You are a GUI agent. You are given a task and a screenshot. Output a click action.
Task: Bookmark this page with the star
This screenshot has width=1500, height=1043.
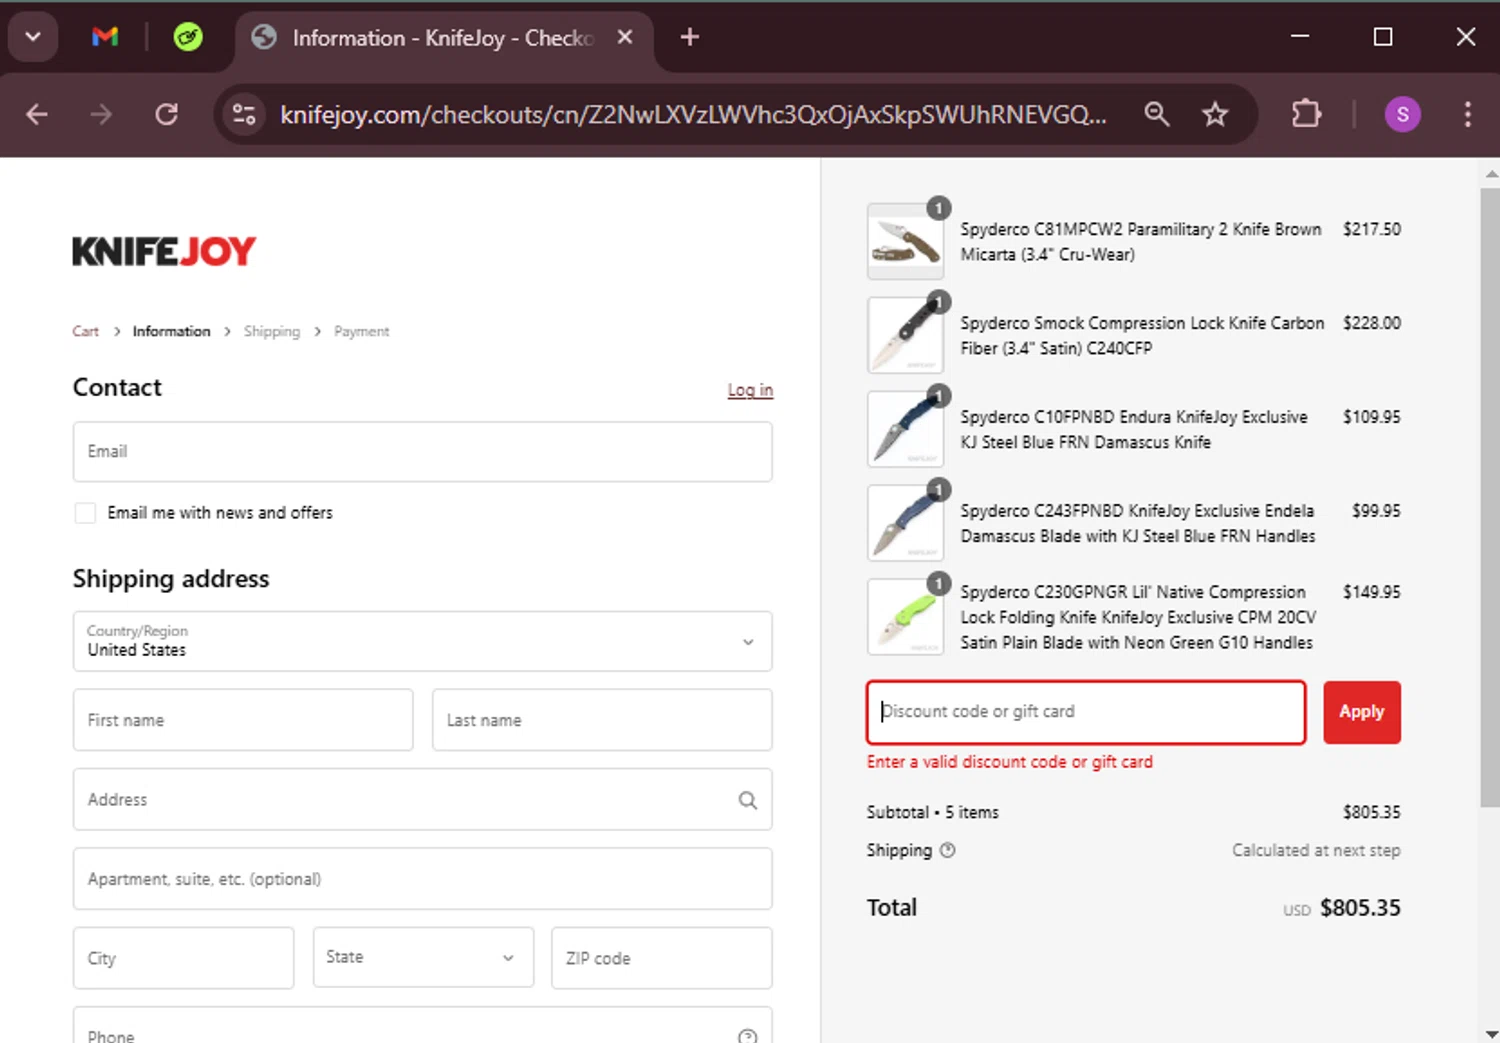[x=1215, y=114]
